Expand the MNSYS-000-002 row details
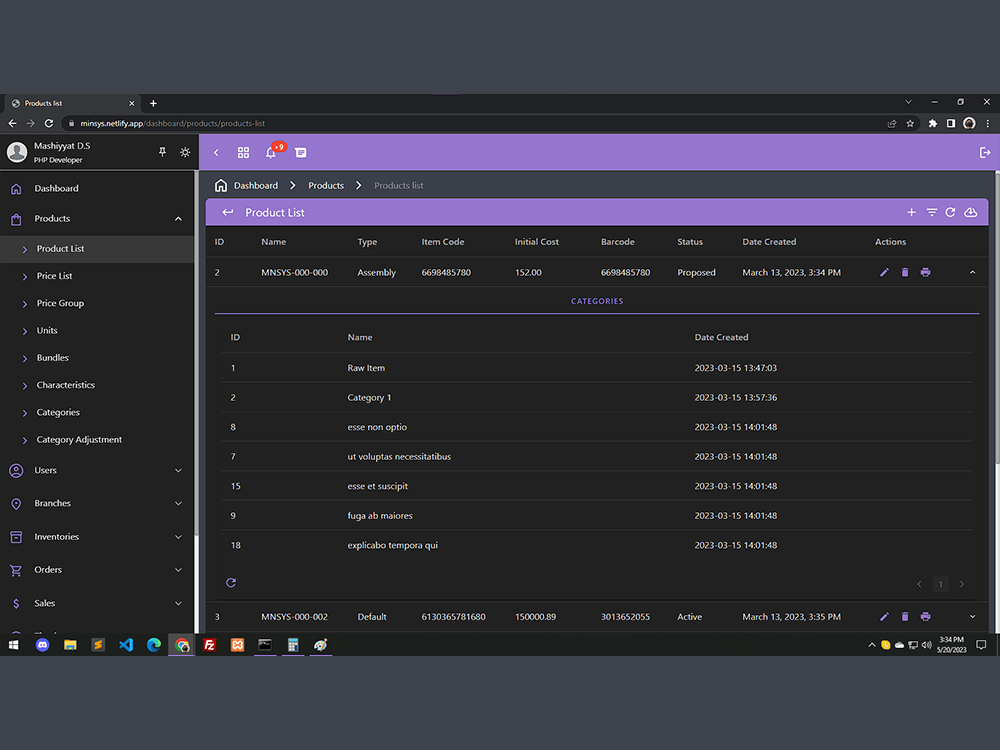 (x=973, y=617)
